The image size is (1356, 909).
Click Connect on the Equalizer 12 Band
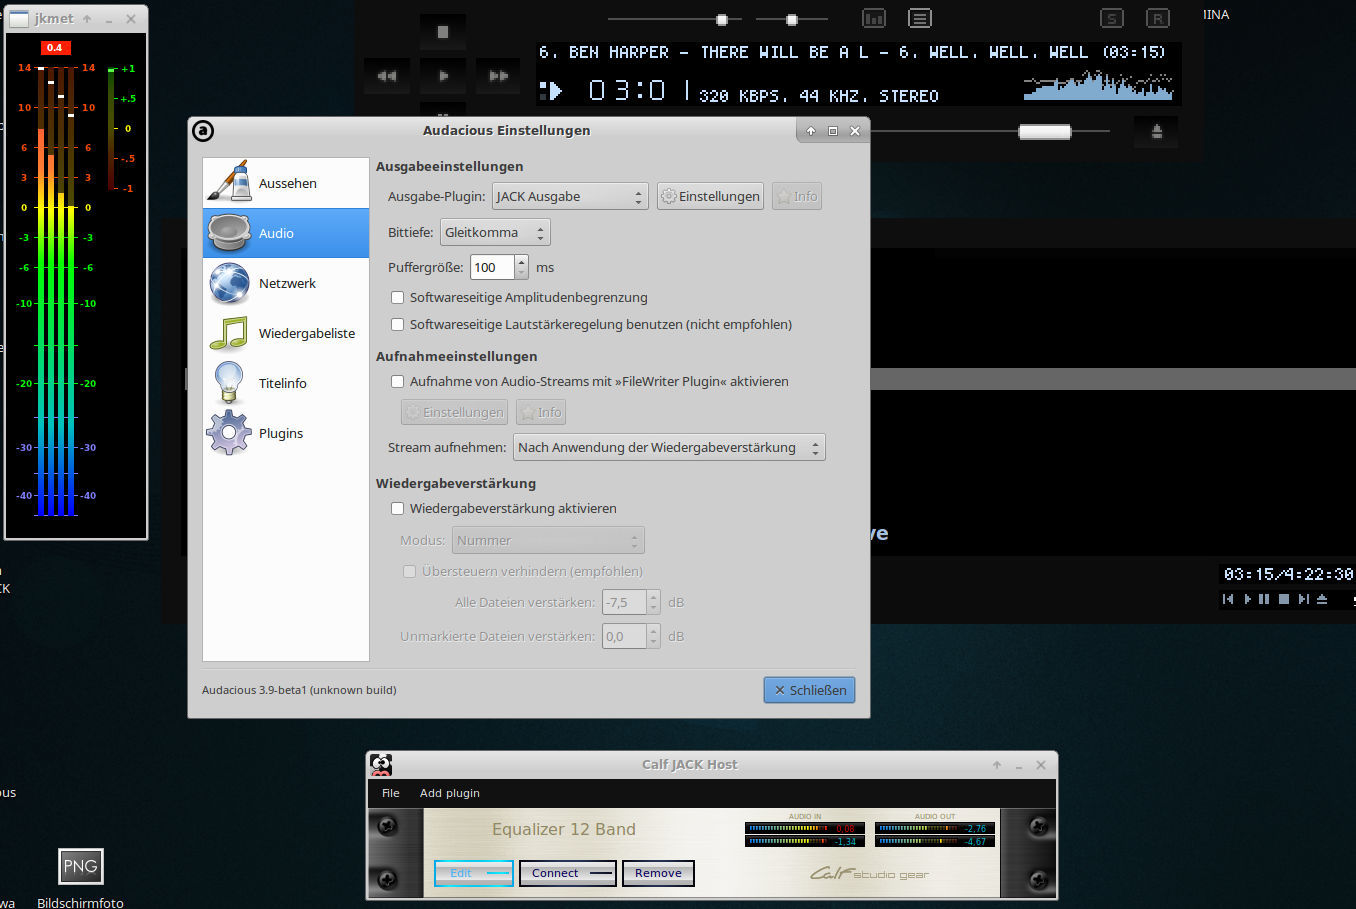(x=568, y=873)
